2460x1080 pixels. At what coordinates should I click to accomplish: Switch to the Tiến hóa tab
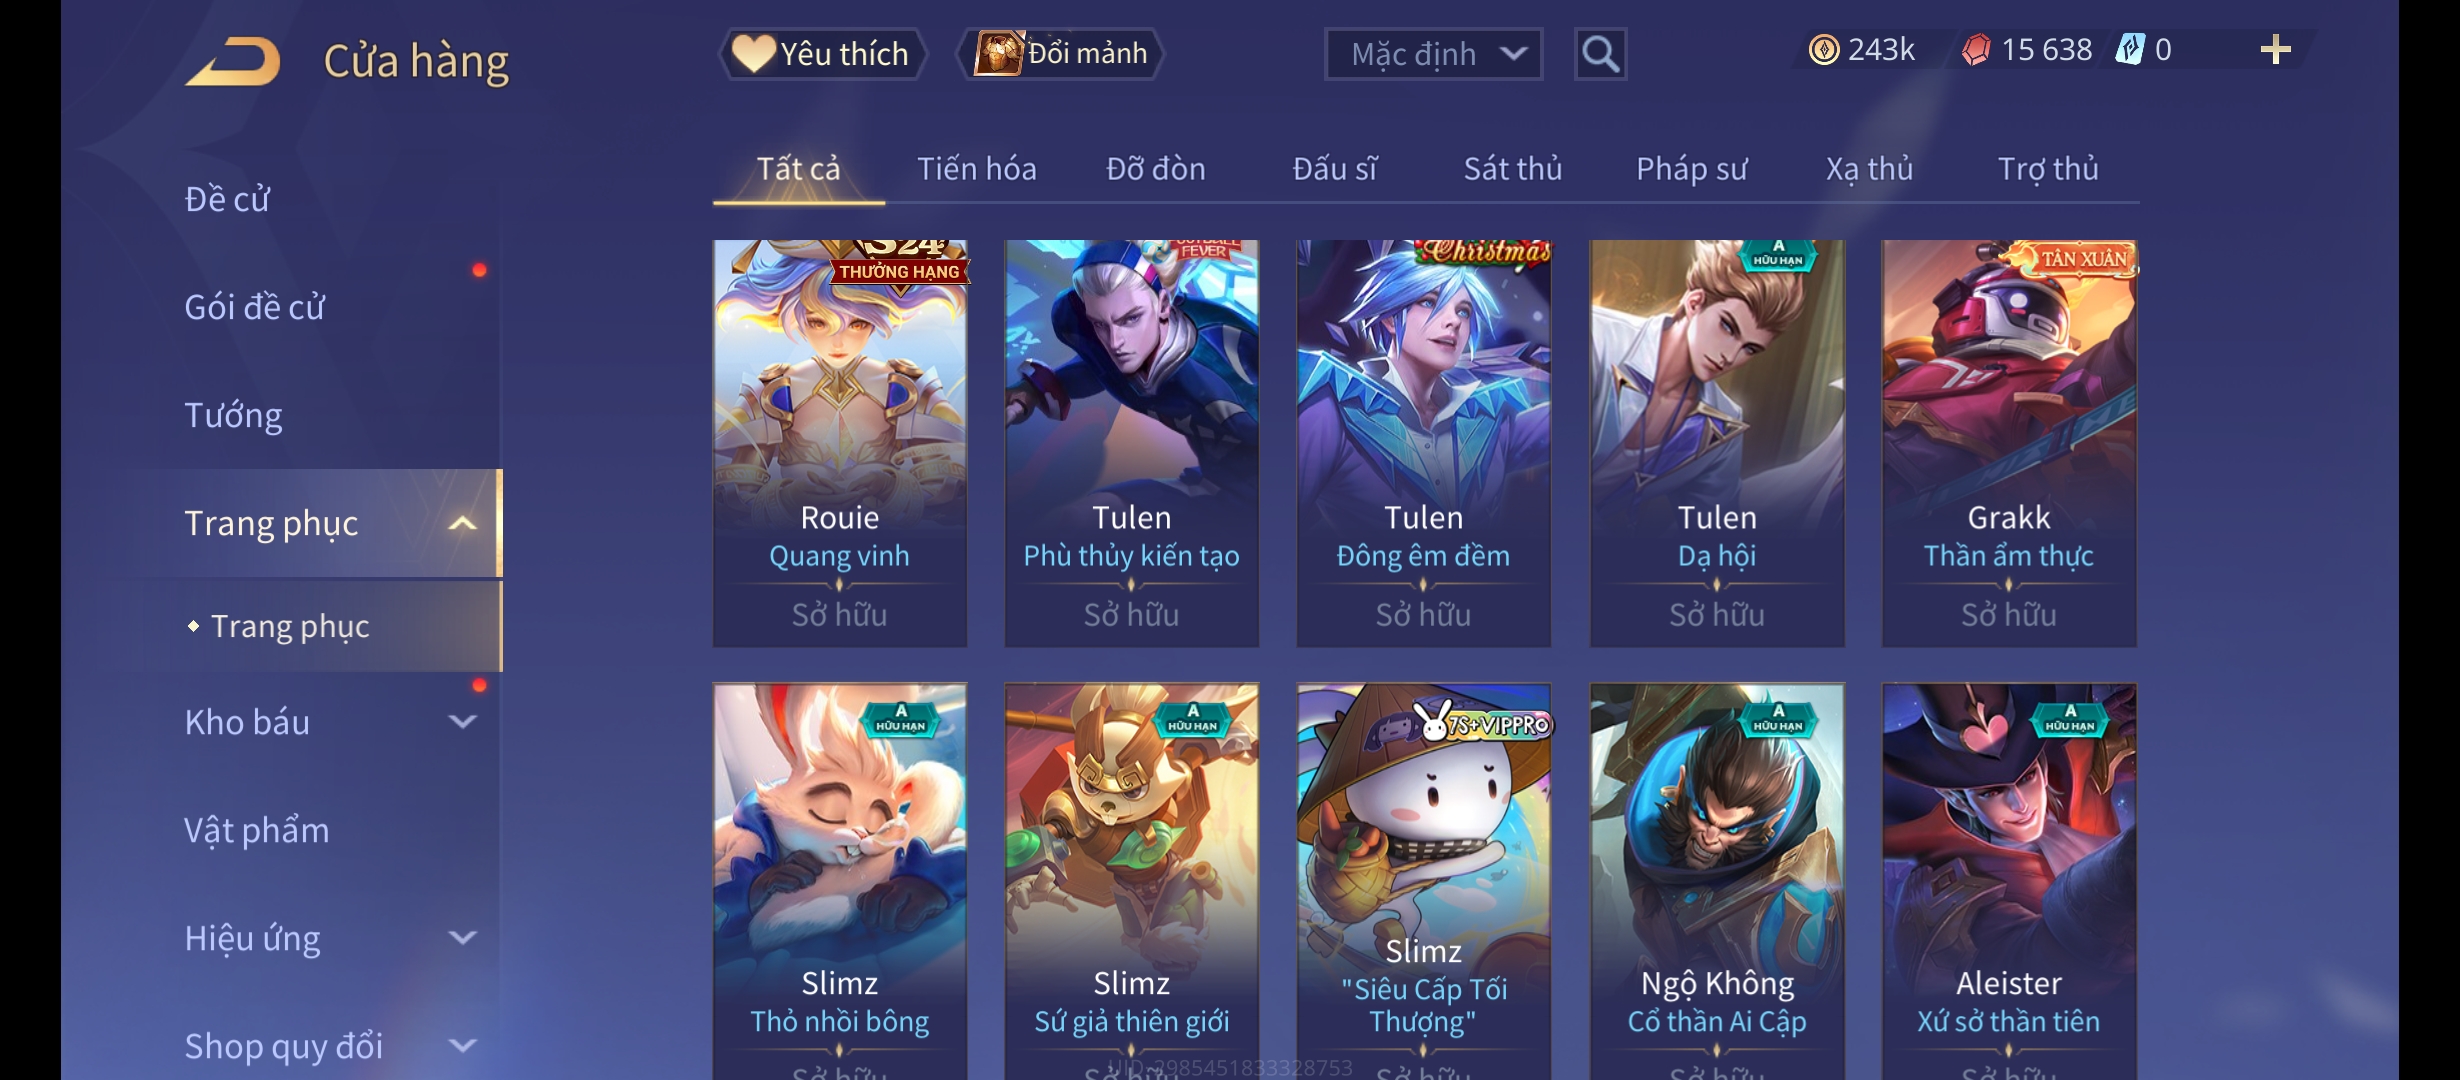(977, 169)
